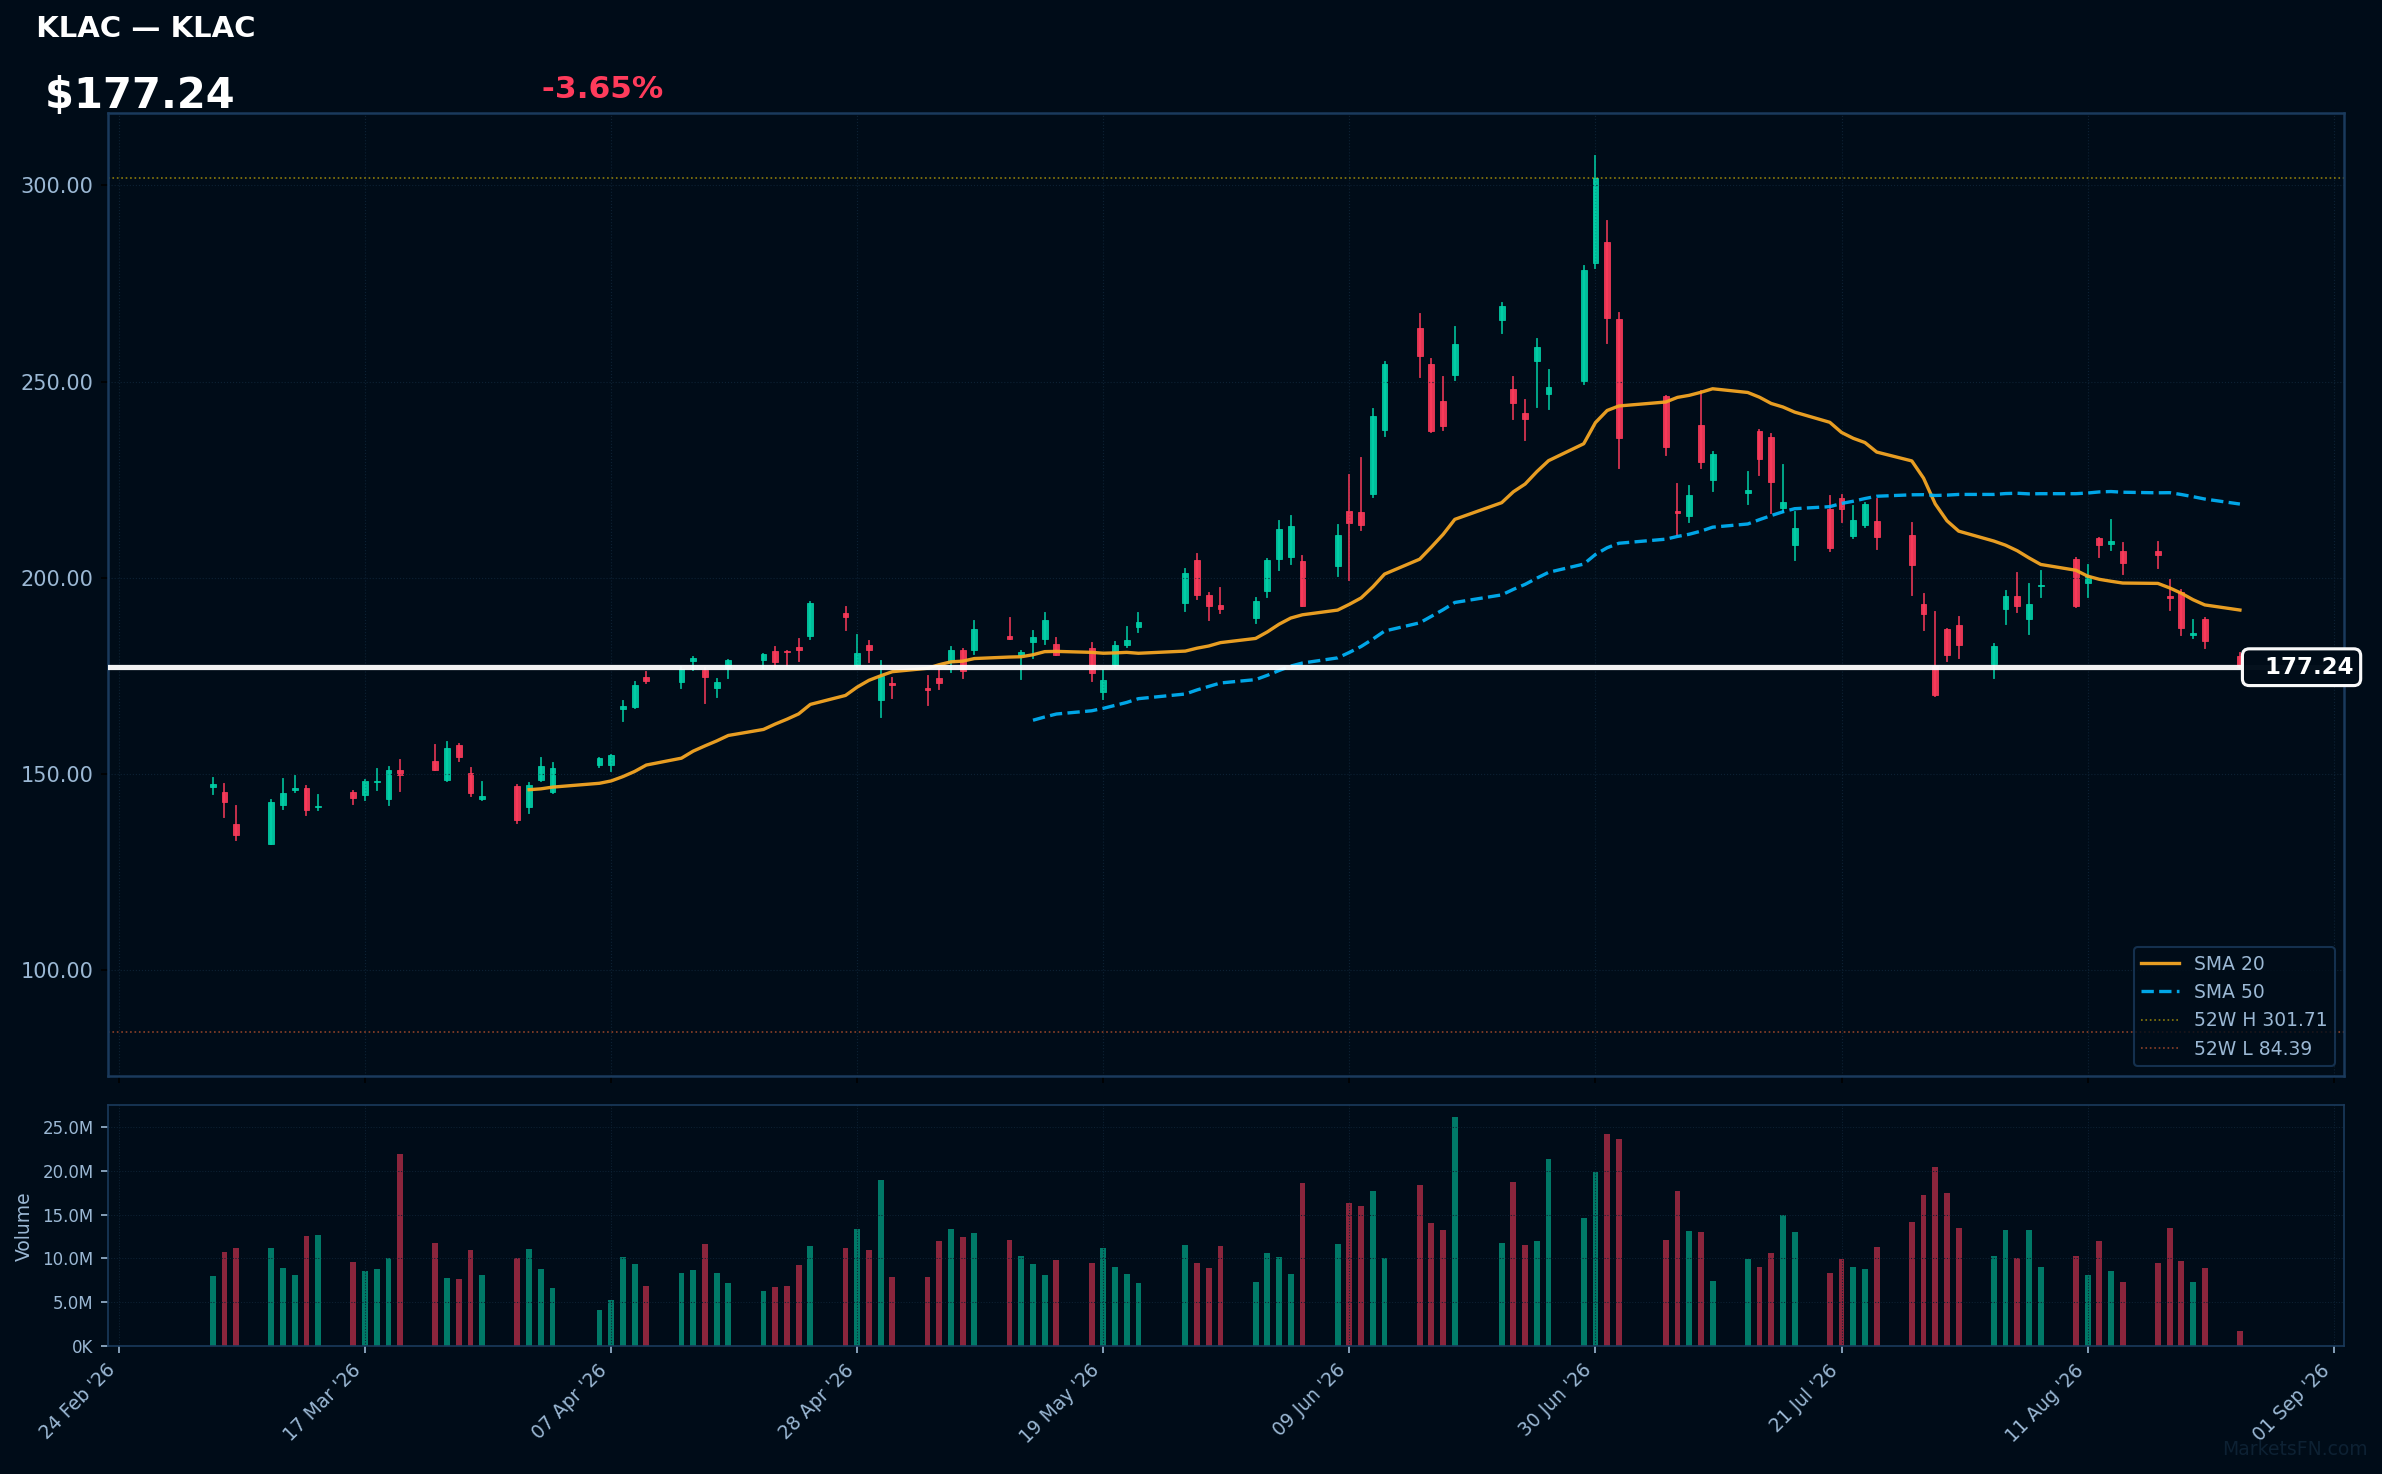
Task: Click the 300.00 price axis label
Action: [57, 186]
